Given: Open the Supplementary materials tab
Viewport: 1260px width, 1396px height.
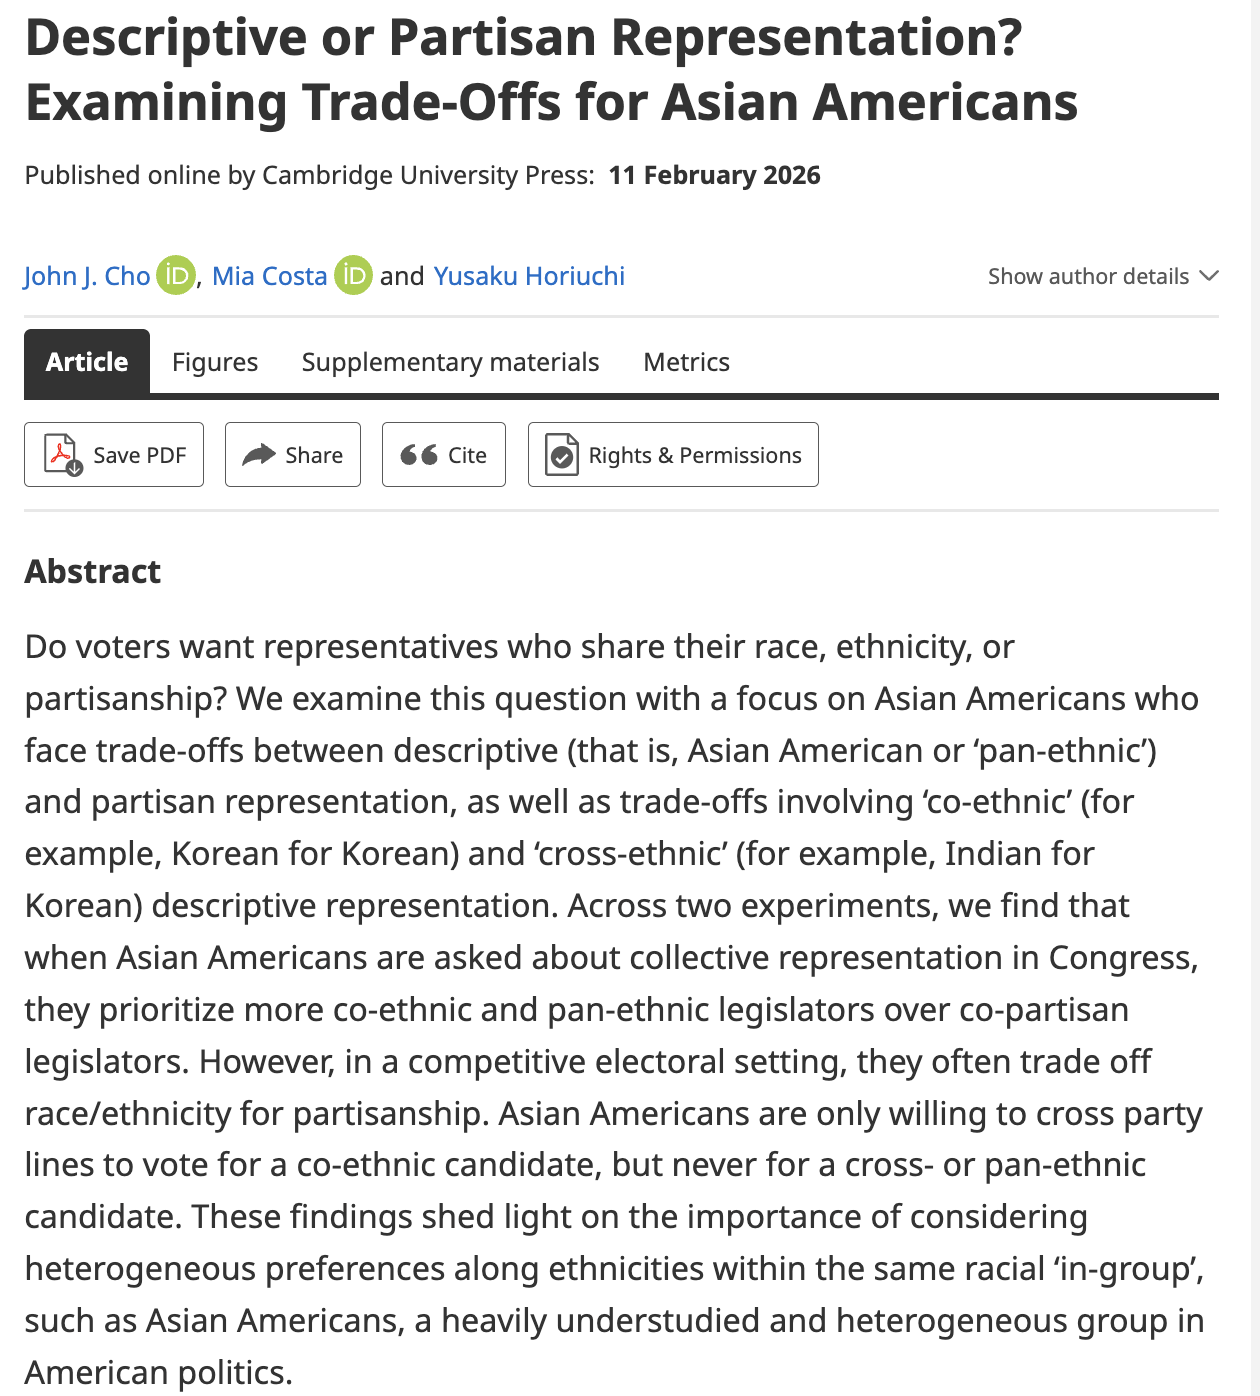Looking at the screenshot, I should pos(450,362).
